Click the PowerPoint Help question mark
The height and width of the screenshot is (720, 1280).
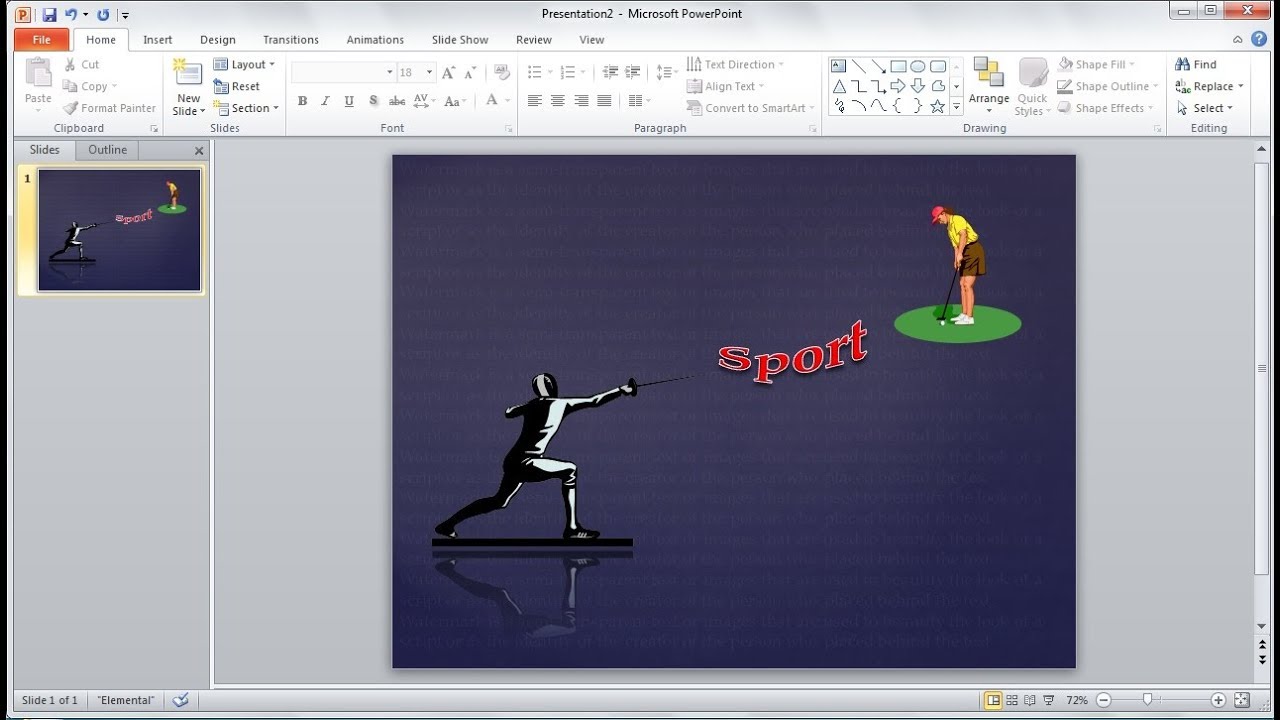click(1259, 39)
